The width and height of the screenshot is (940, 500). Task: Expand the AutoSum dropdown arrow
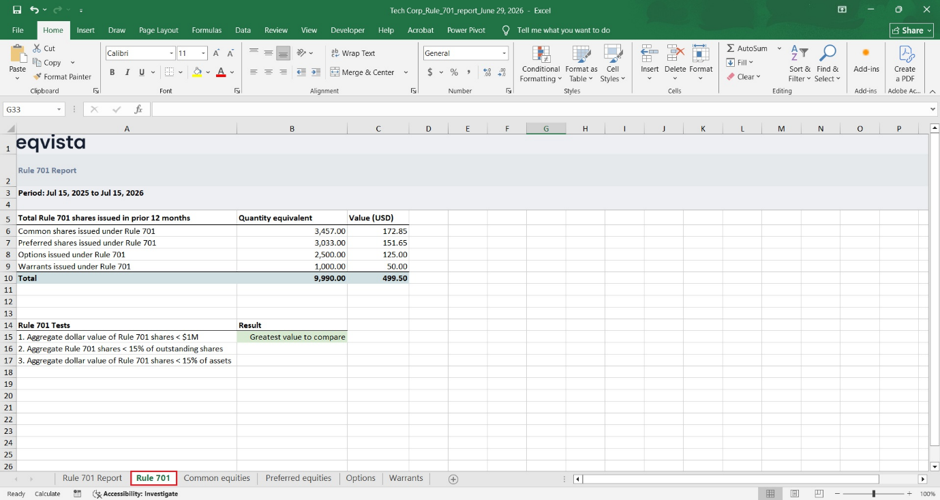click(779, 48)
